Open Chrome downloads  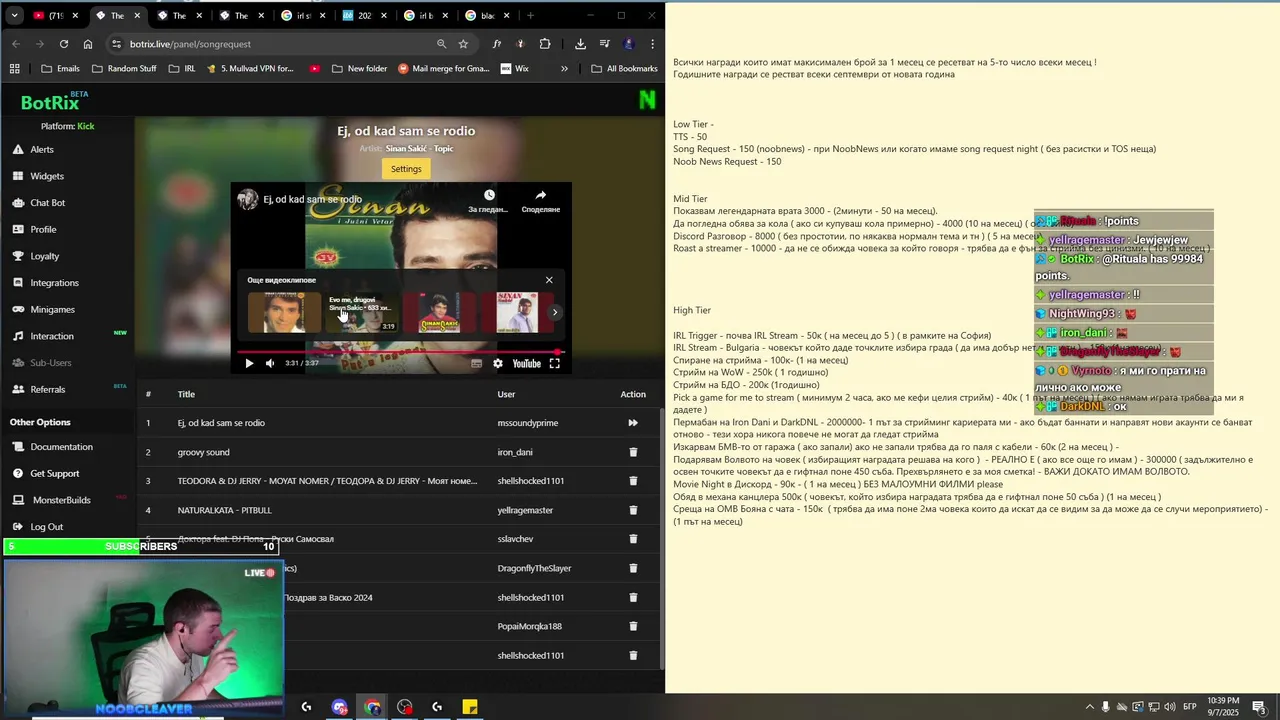pyautogui.click(x=580, y=44)
